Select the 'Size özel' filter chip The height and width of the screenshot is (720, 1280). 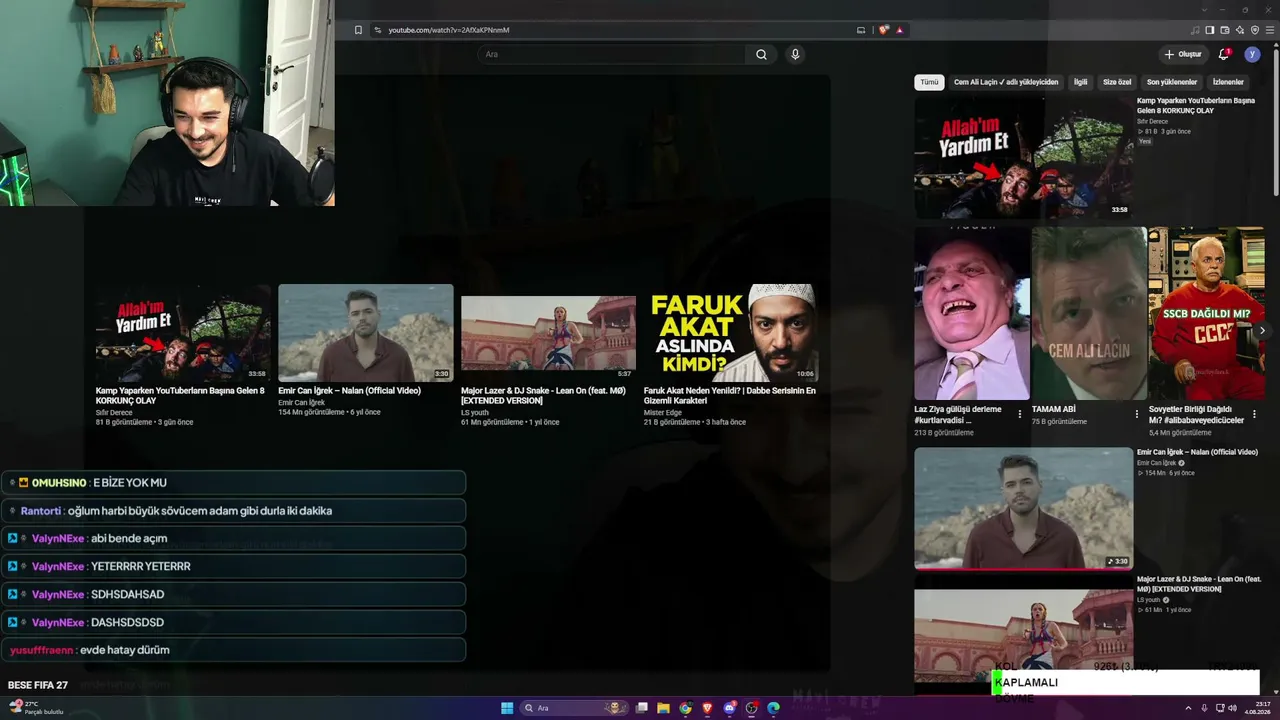point(1117,82)
